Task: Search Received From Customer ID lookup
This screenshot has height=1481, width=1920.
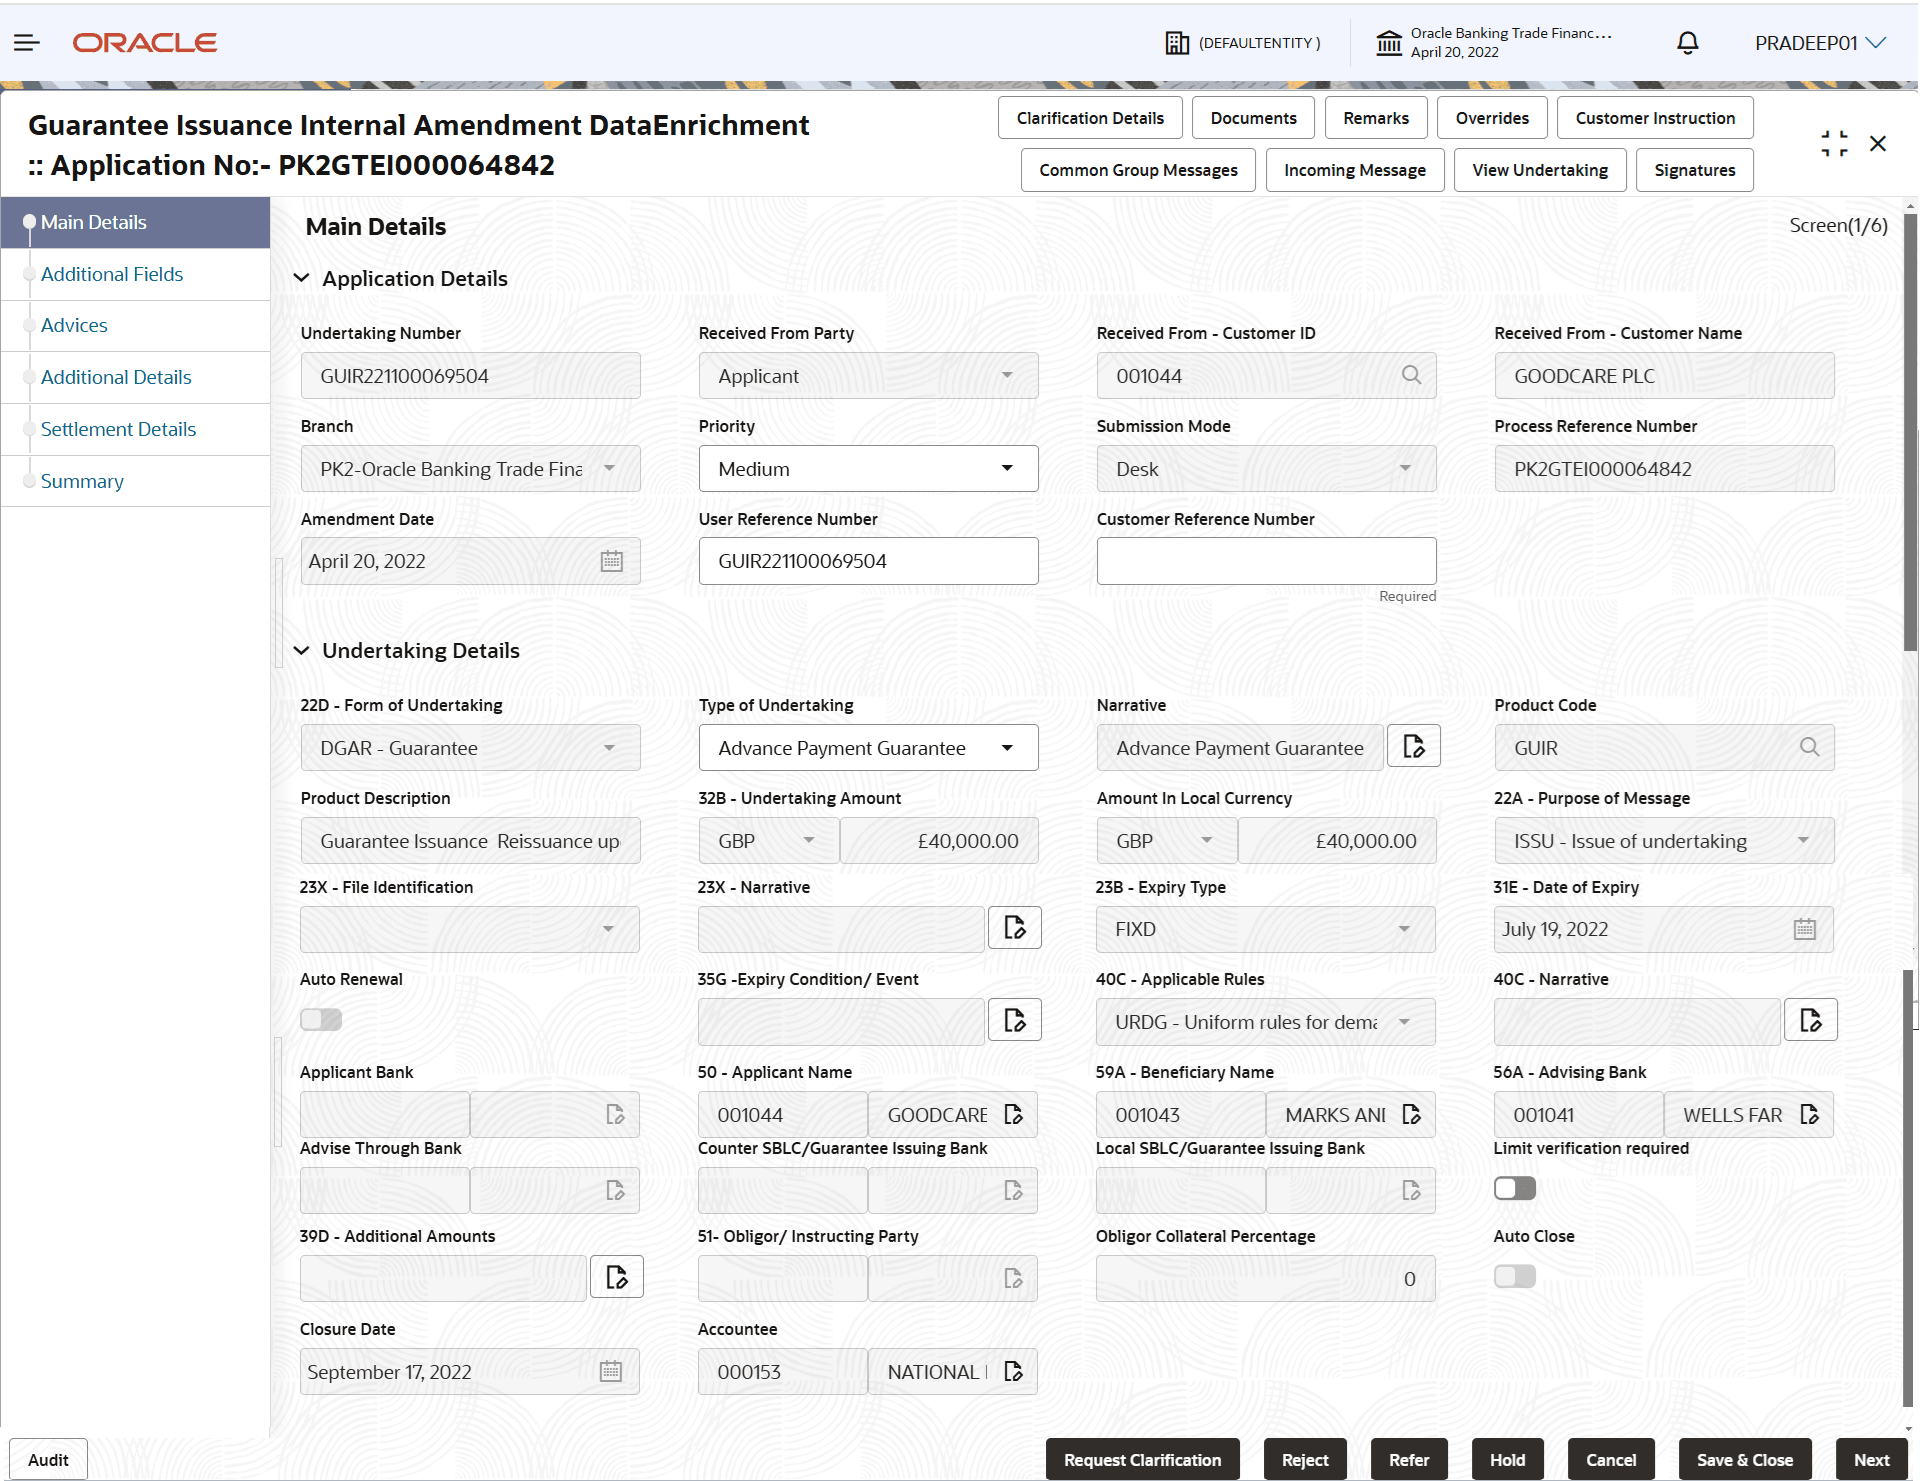Action: (x=1411, y=375)
